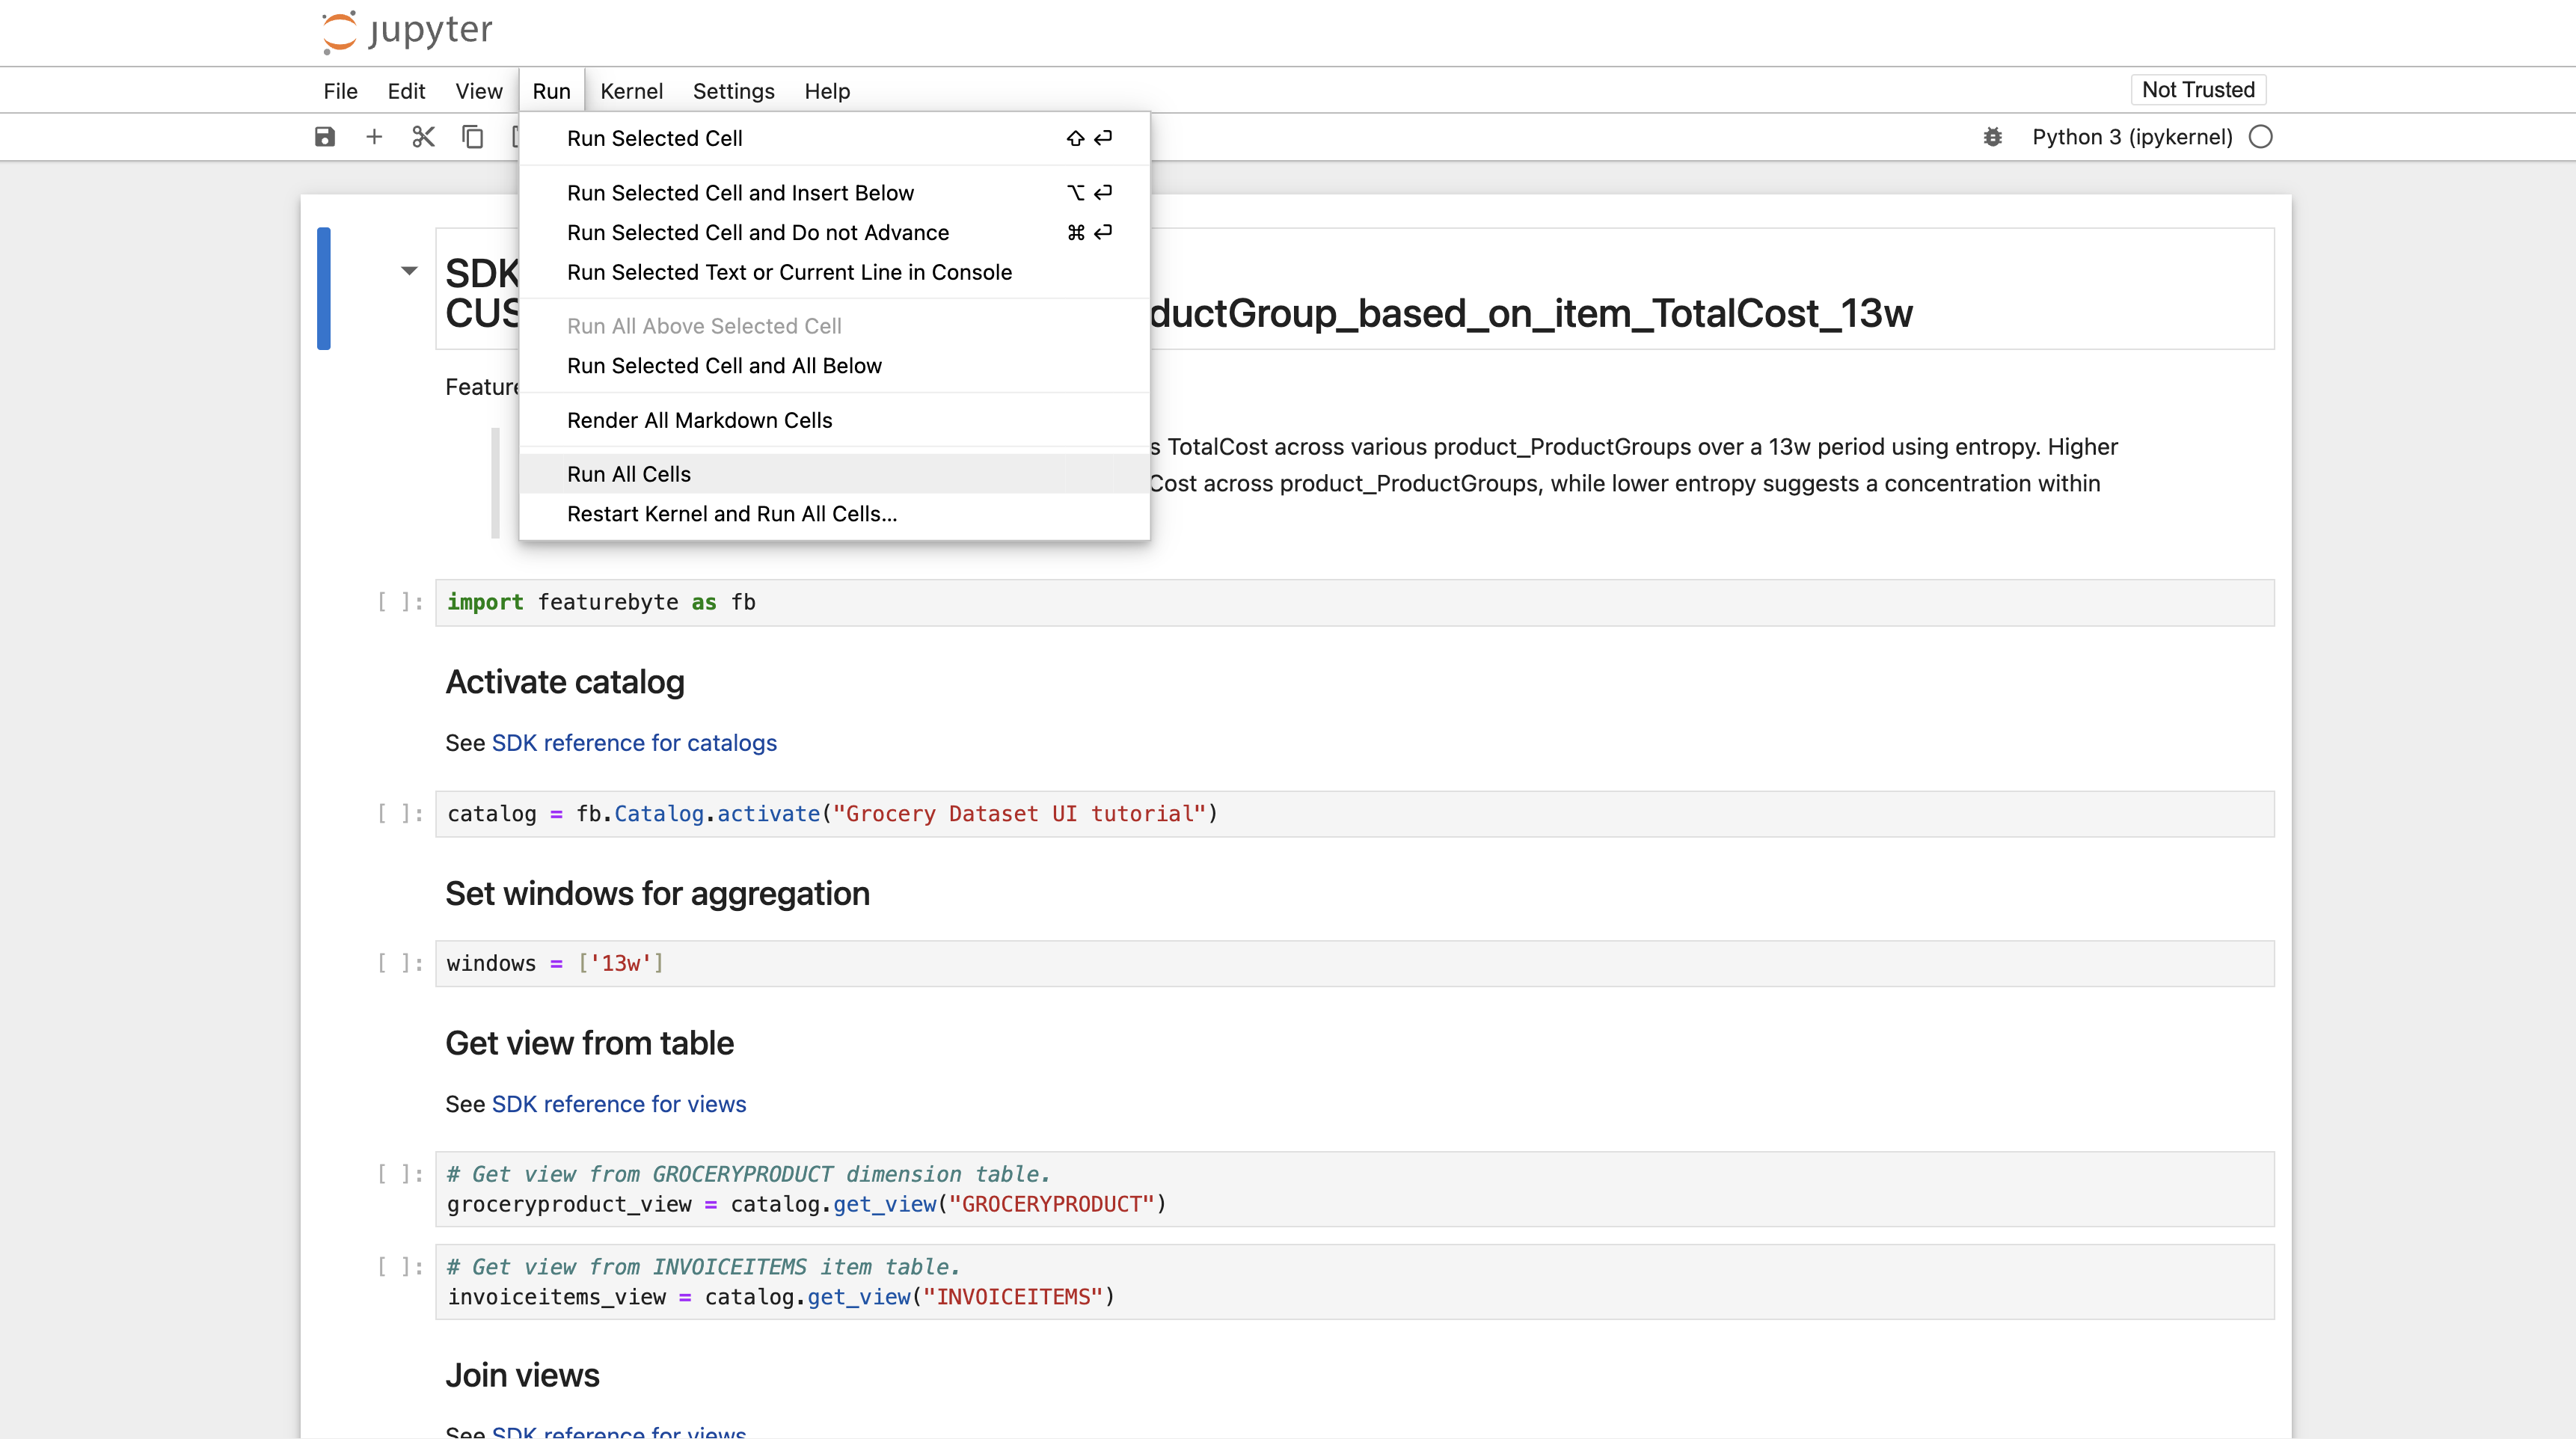Open the SDK reference for catalogs link
Viewport: 2576px width, 1439px height.
634,743
